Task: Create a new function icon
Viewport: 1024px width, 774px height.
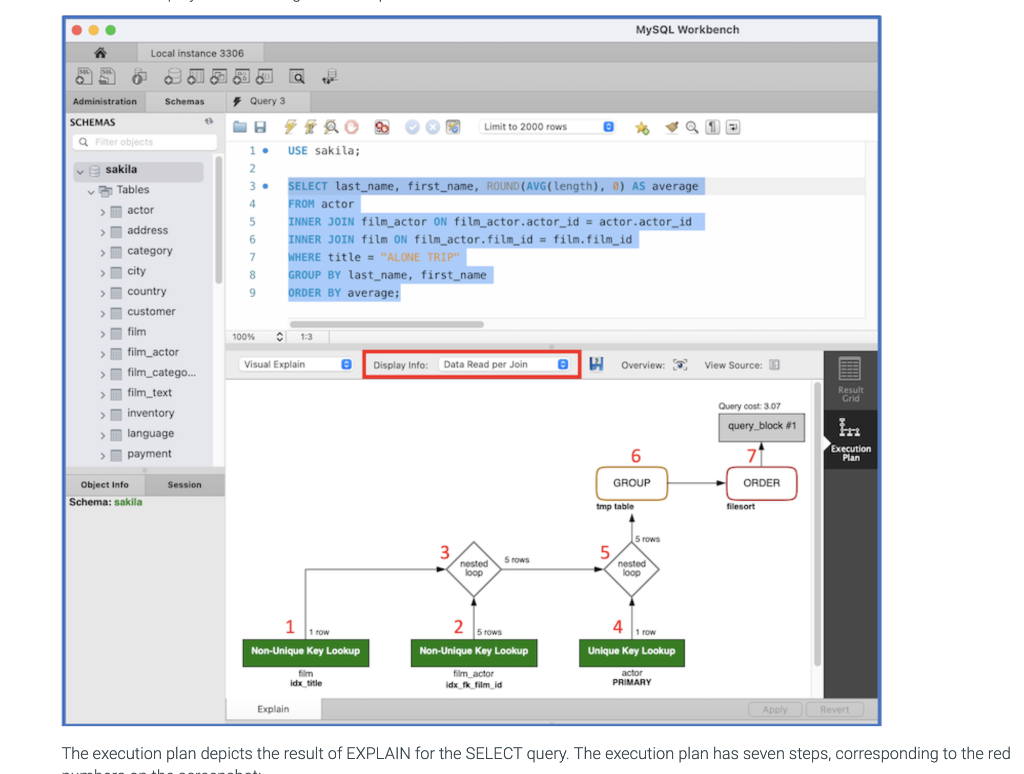Action: pyautogui.click(x=264, y=76)
